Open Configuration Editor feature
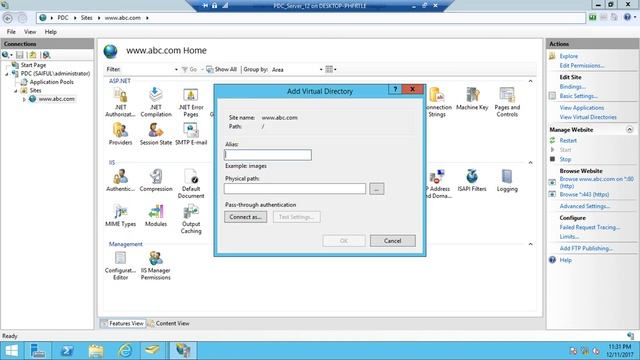Screen dimensions: 640x360 (120, 265)
